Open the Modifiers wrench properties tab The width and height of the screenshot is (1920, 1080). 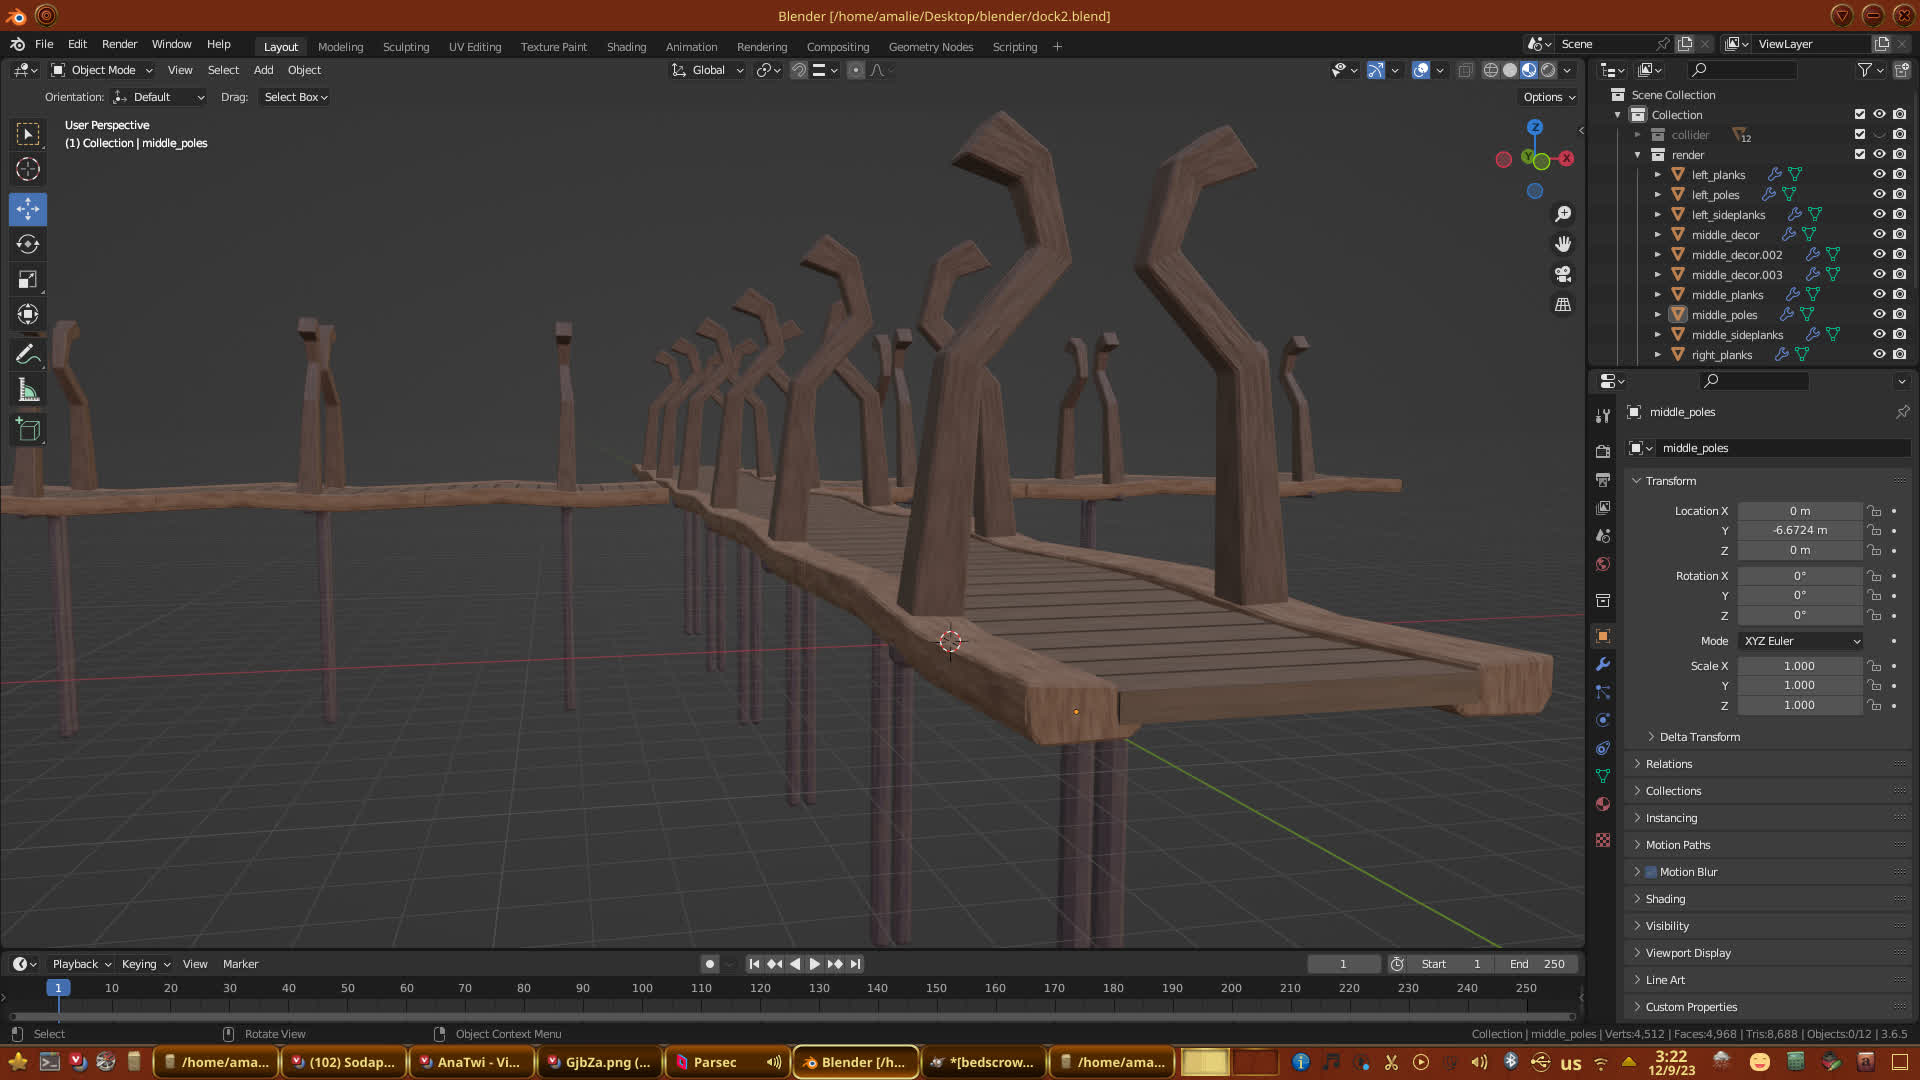coord(1603,664)
